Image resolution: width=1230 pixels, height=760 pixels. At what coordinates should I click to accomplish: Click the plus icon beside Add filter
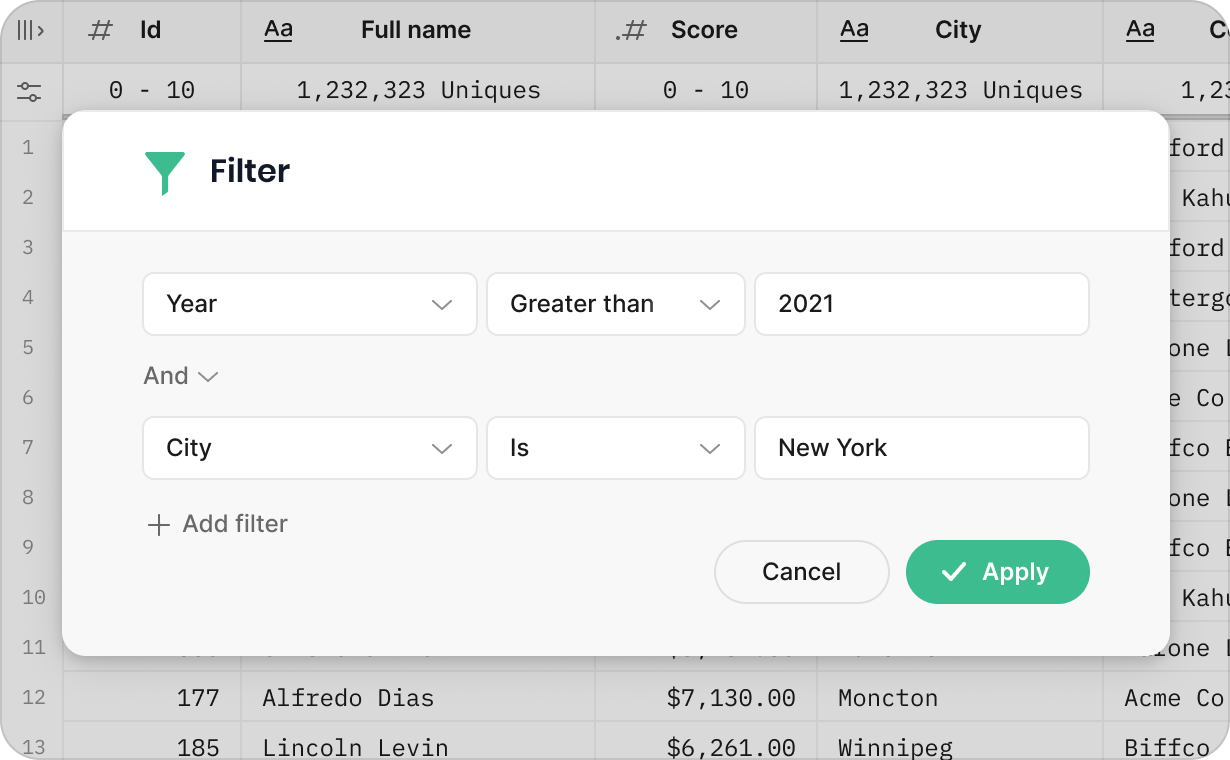point(159,524)
